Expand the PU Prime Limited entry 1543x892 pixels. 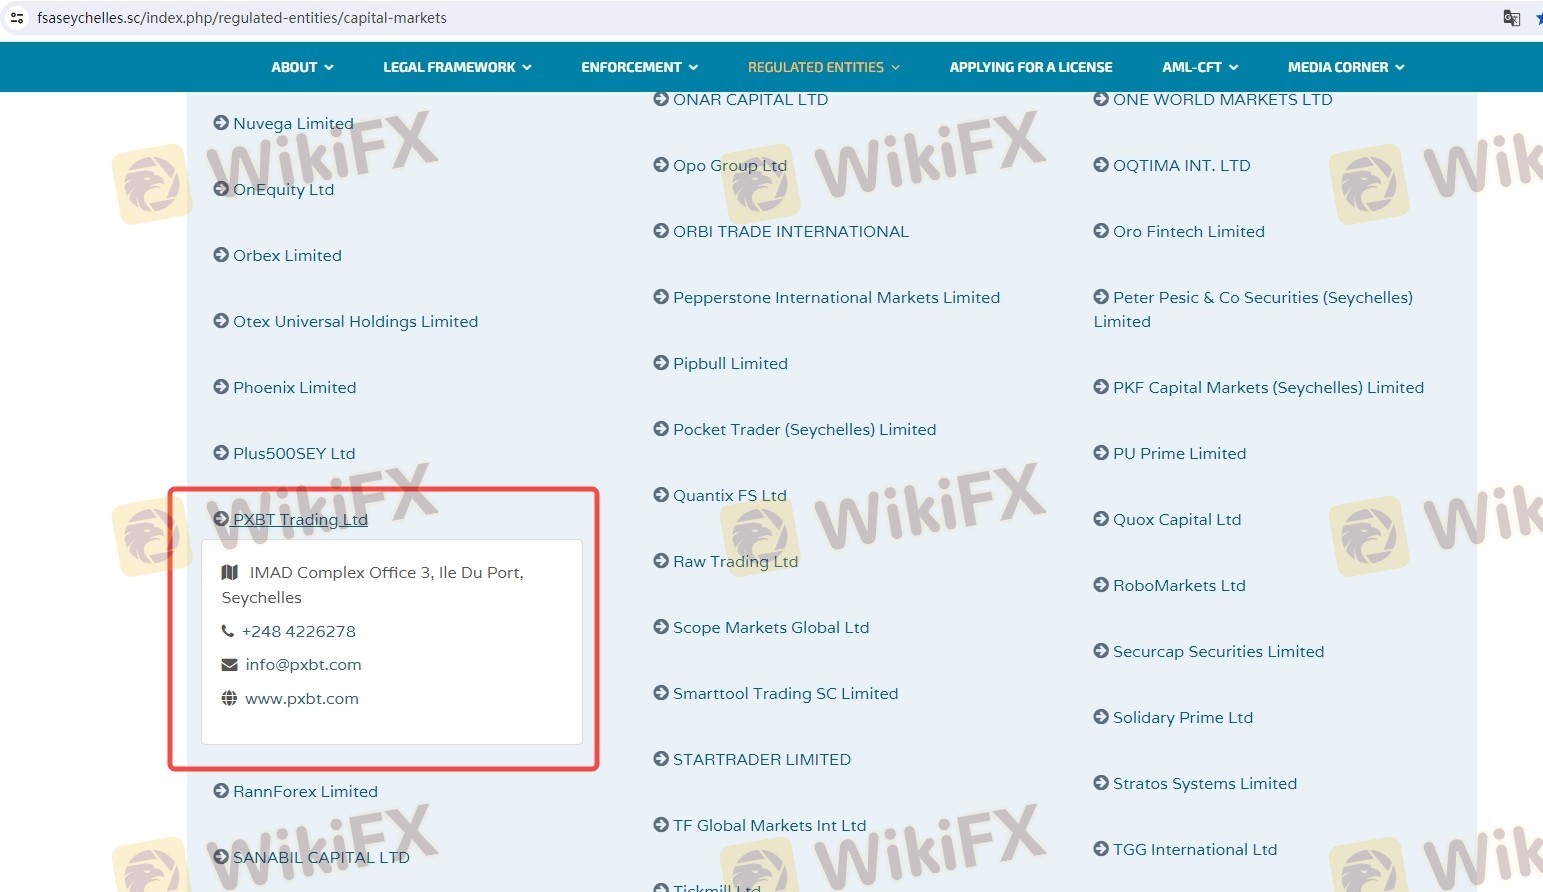click(1179, 453)
